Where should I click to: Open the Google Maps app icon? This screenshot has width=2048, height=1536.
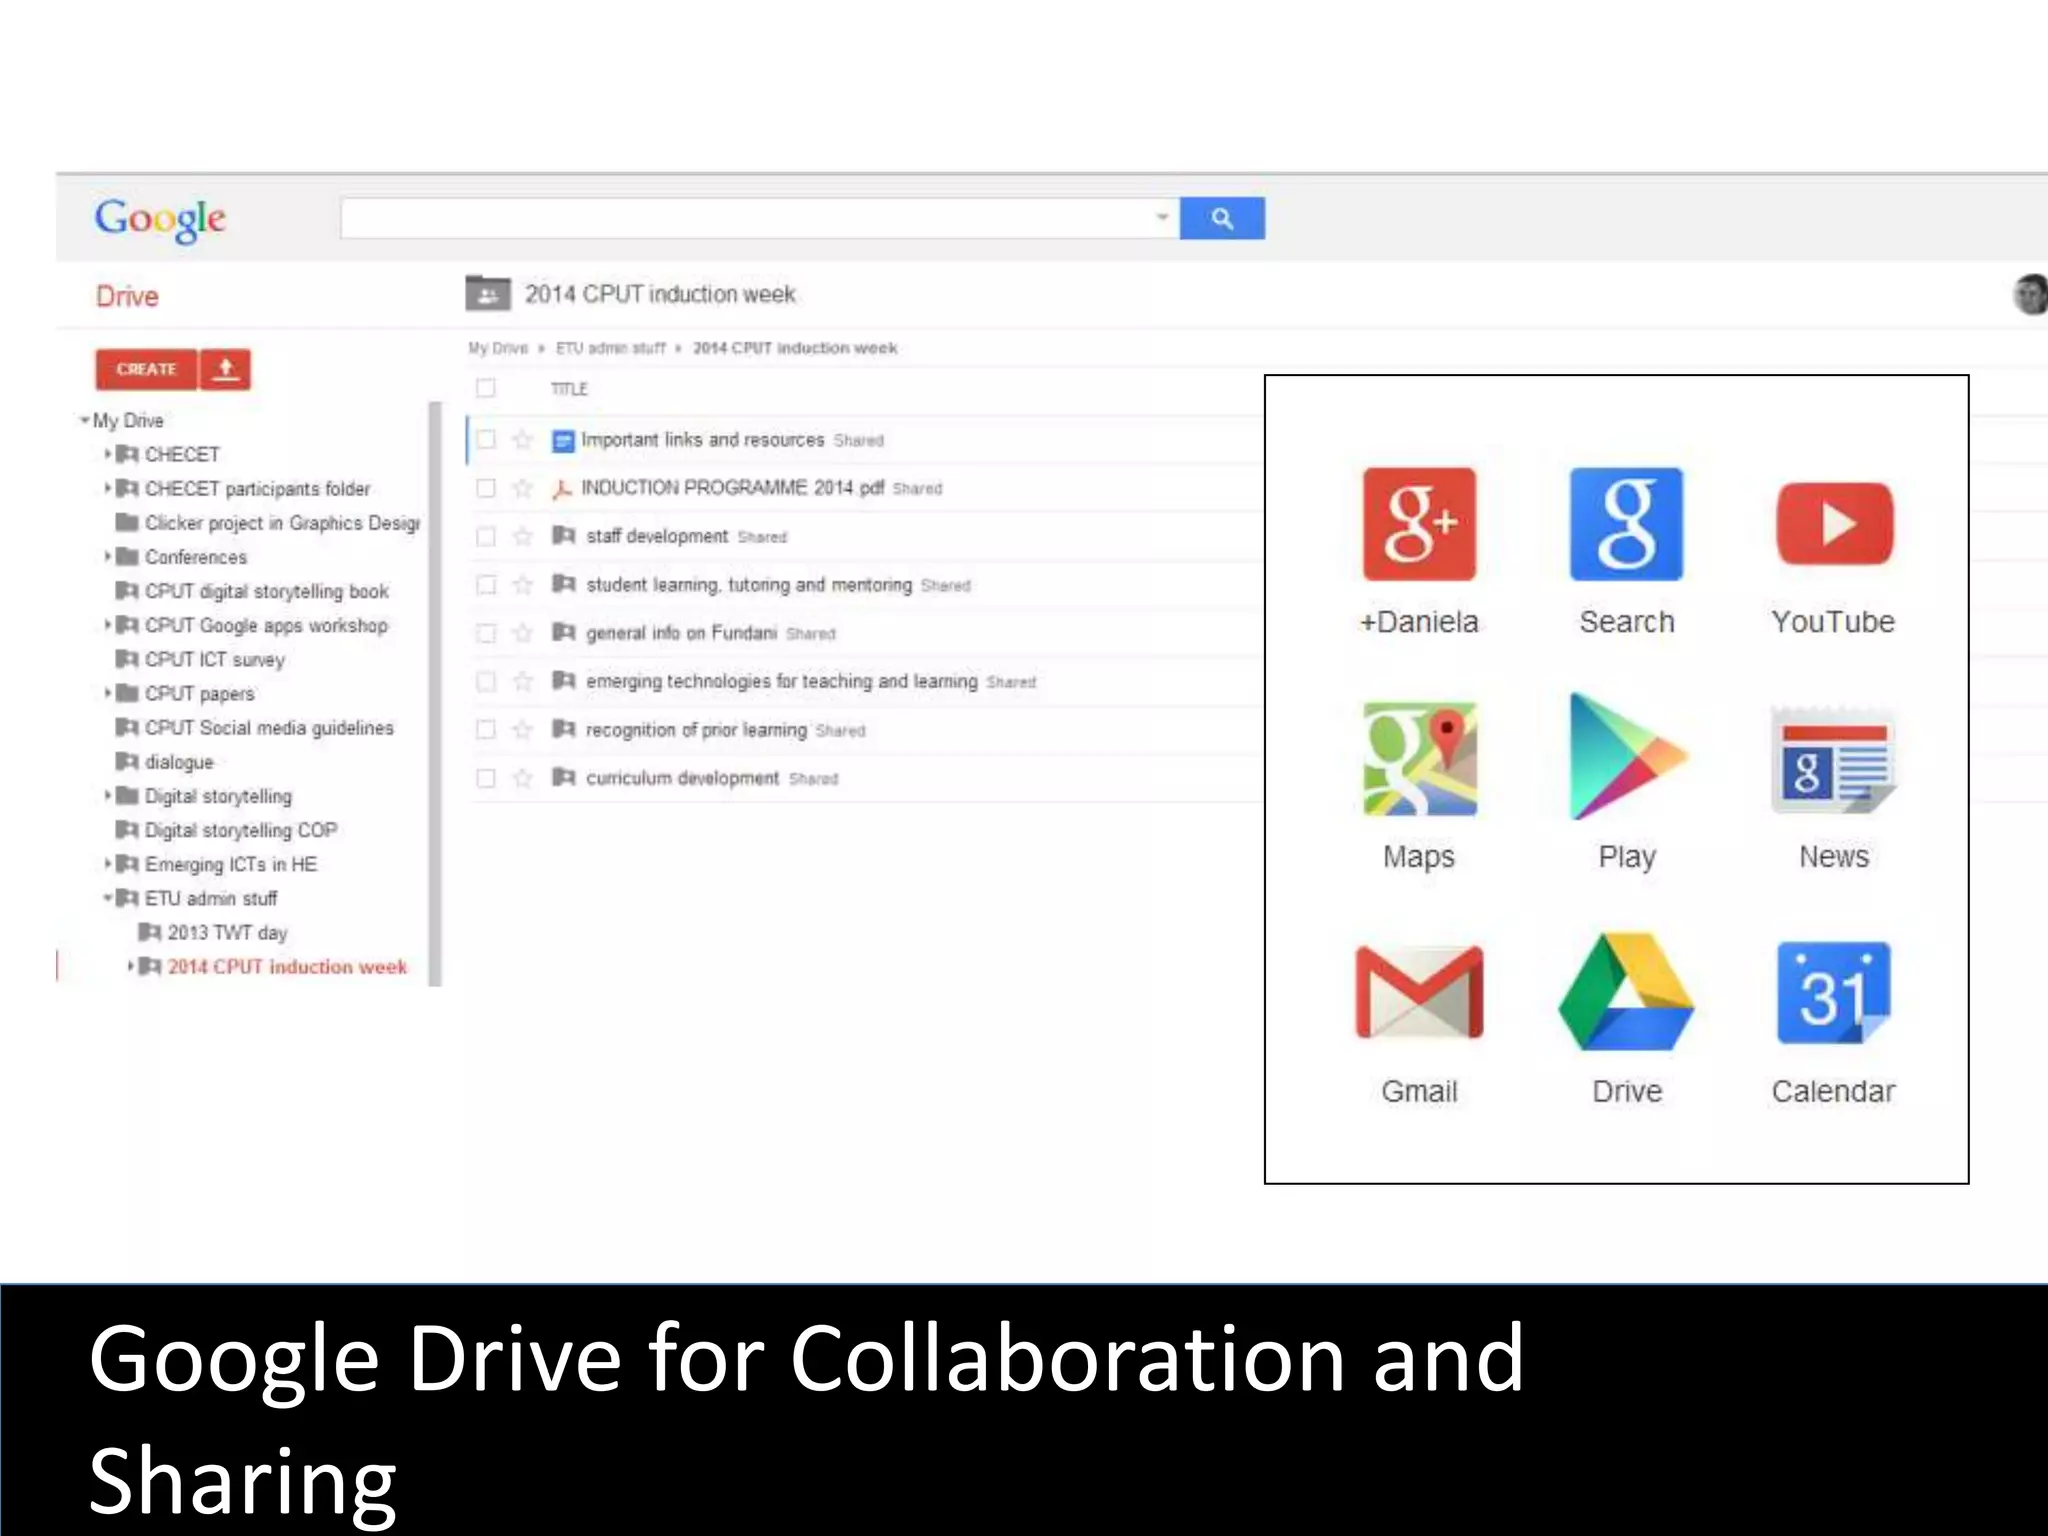point(1420,759)
